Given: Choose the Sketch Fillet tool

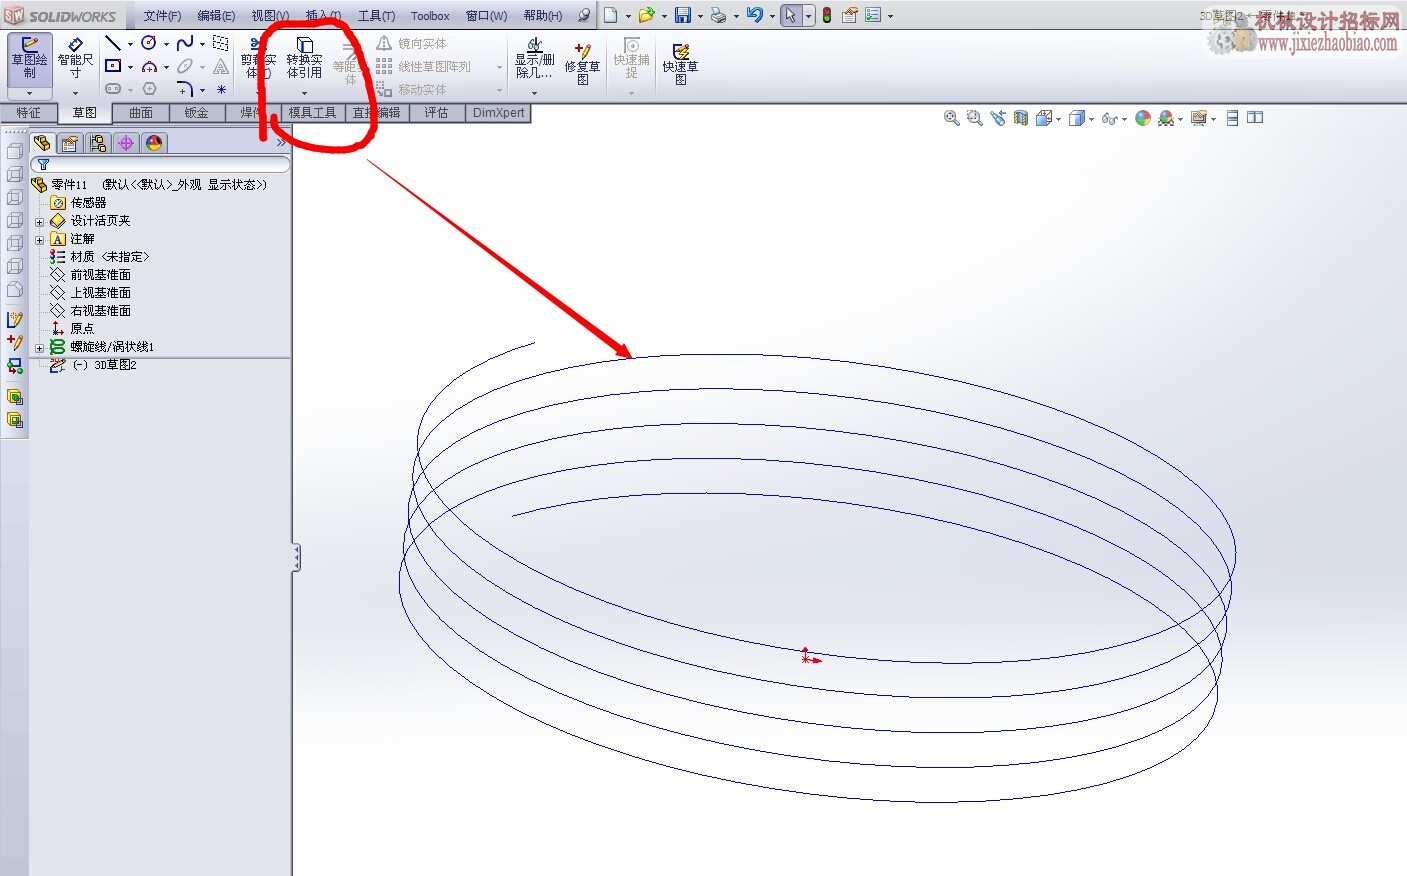Looking at the screenshot, I should click(x=185, y=89).
